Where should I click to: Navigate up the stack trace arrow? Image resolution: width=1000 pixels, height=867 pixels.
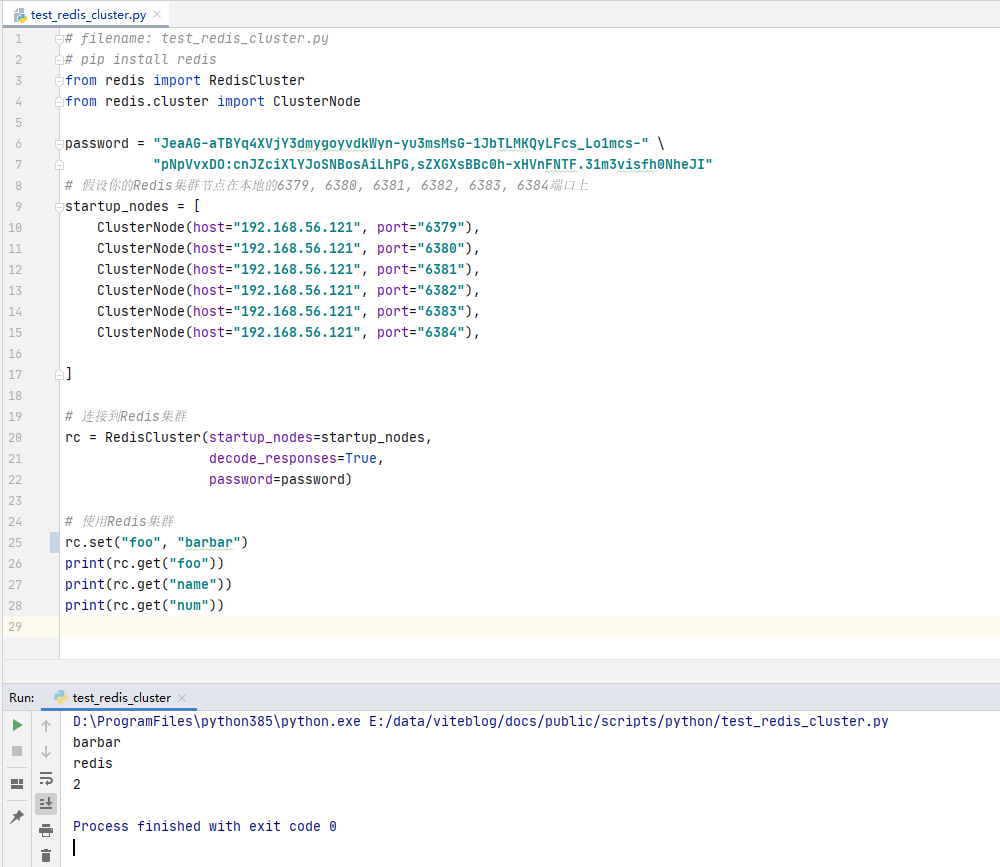46,725
